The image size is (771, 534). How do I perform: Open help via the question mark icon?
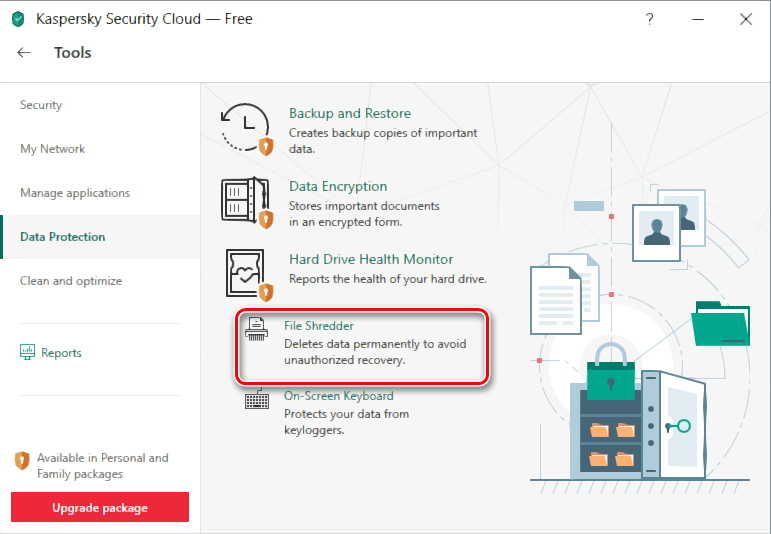pos(649,19)
